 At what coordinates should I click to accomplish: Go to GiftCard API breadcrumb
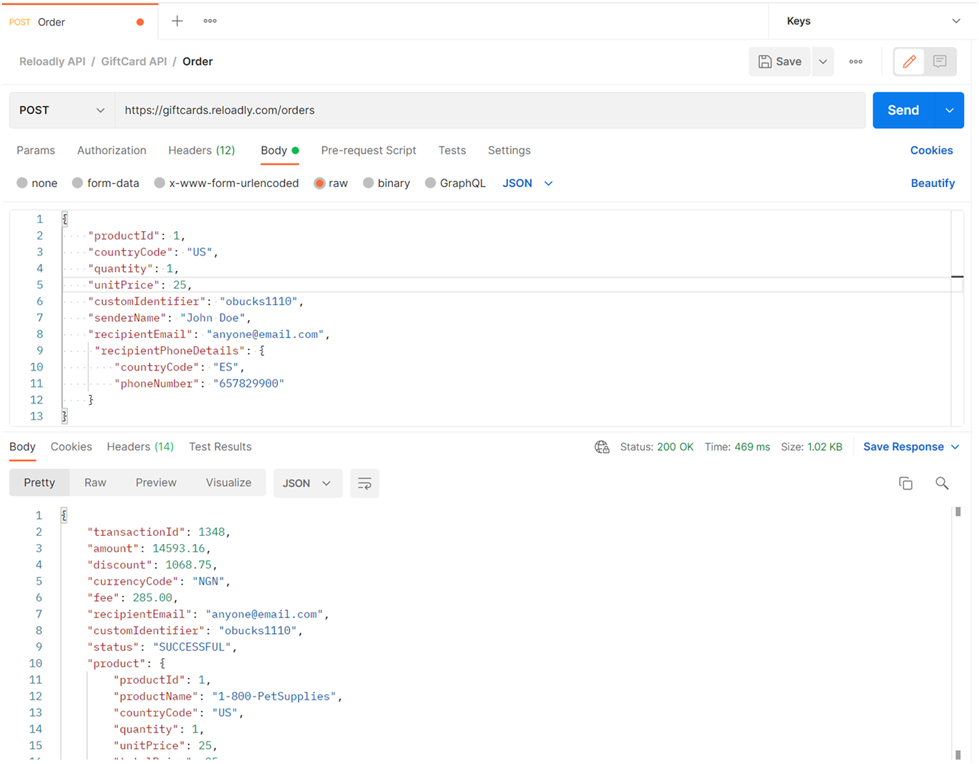click(x=134, y=62)
